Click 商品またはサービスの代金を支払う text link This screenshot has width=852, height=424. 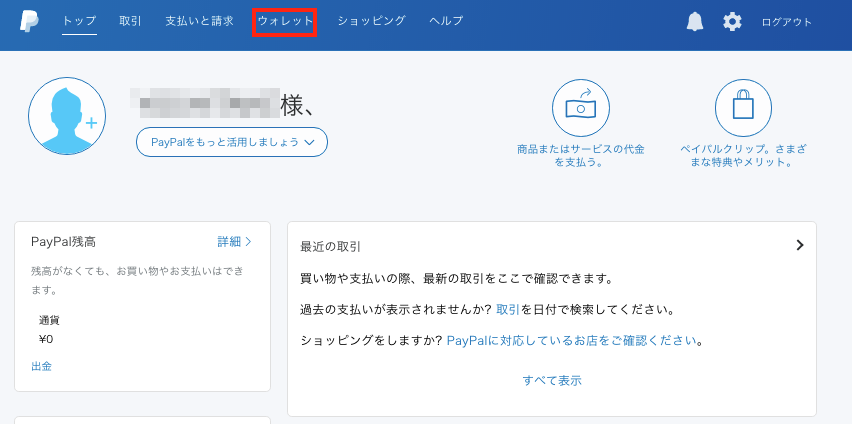[x=580, y=155]
